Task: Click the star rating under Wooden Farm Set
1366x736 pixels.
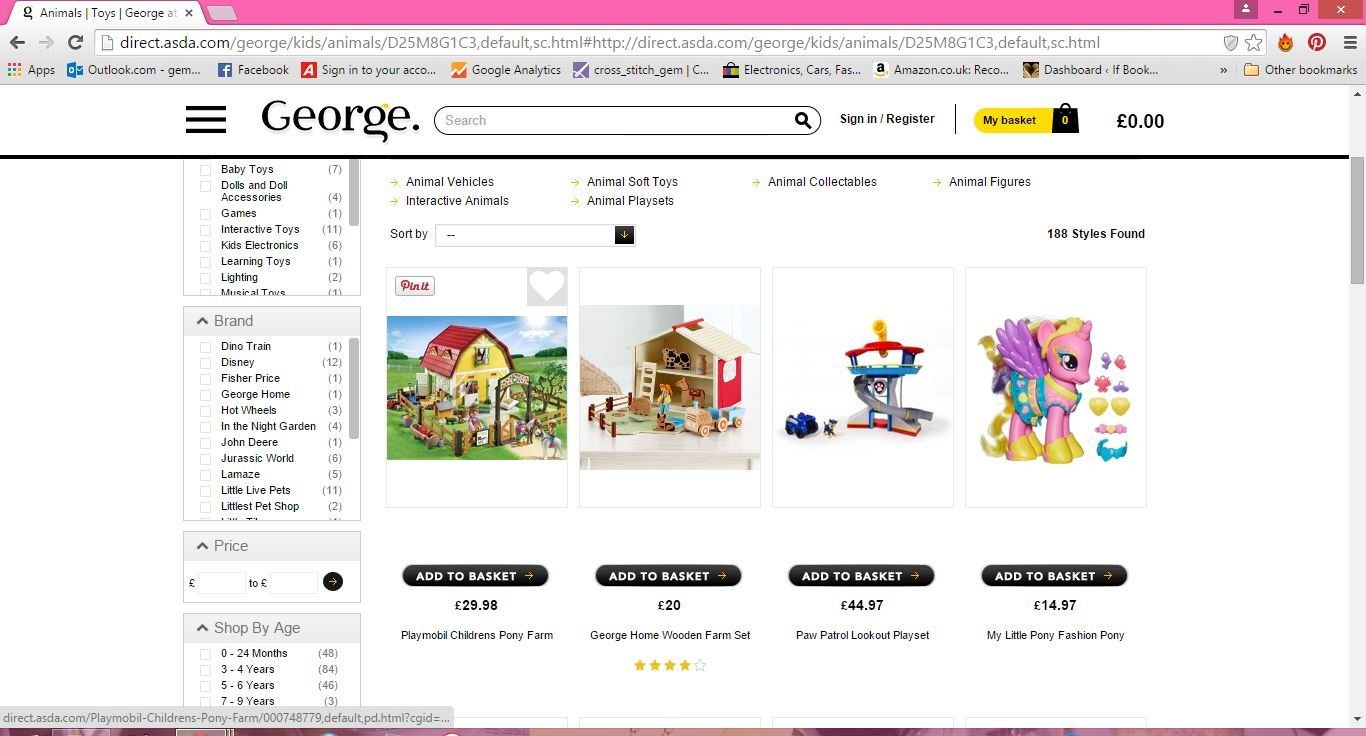Action: click(x=669, y=665)
